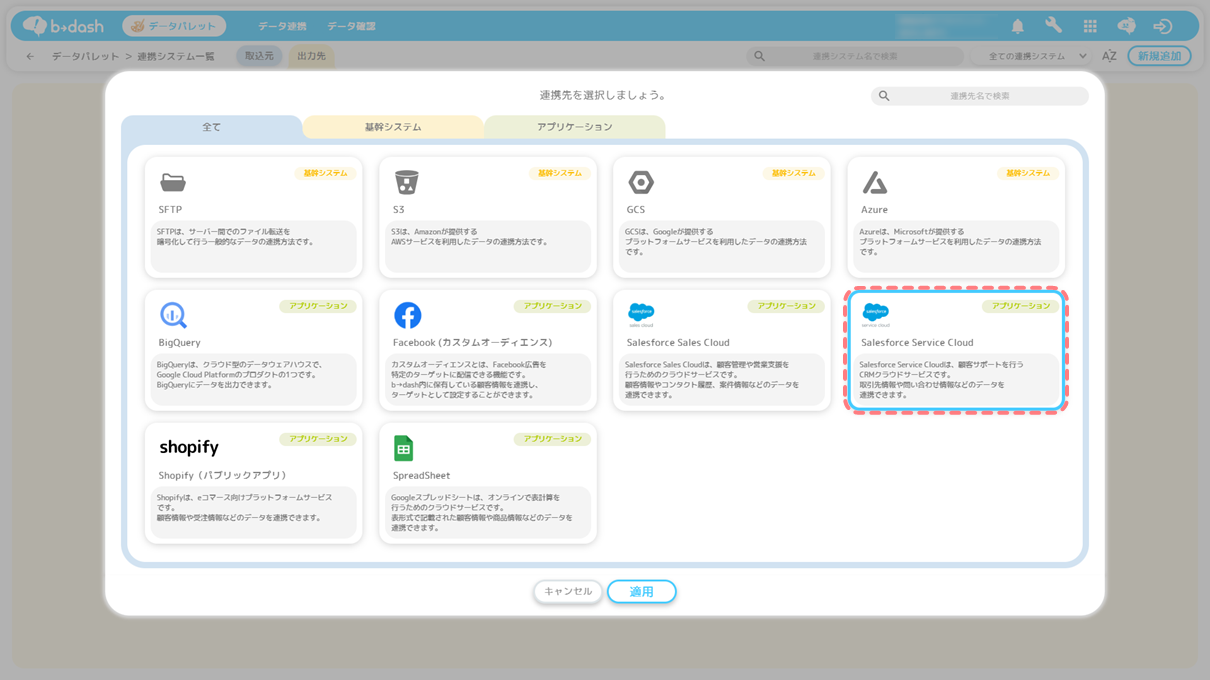Focus the 連携システム名で検索 search field
The width and height of the screenshot is (1210, 680).
tap(855, 56)
